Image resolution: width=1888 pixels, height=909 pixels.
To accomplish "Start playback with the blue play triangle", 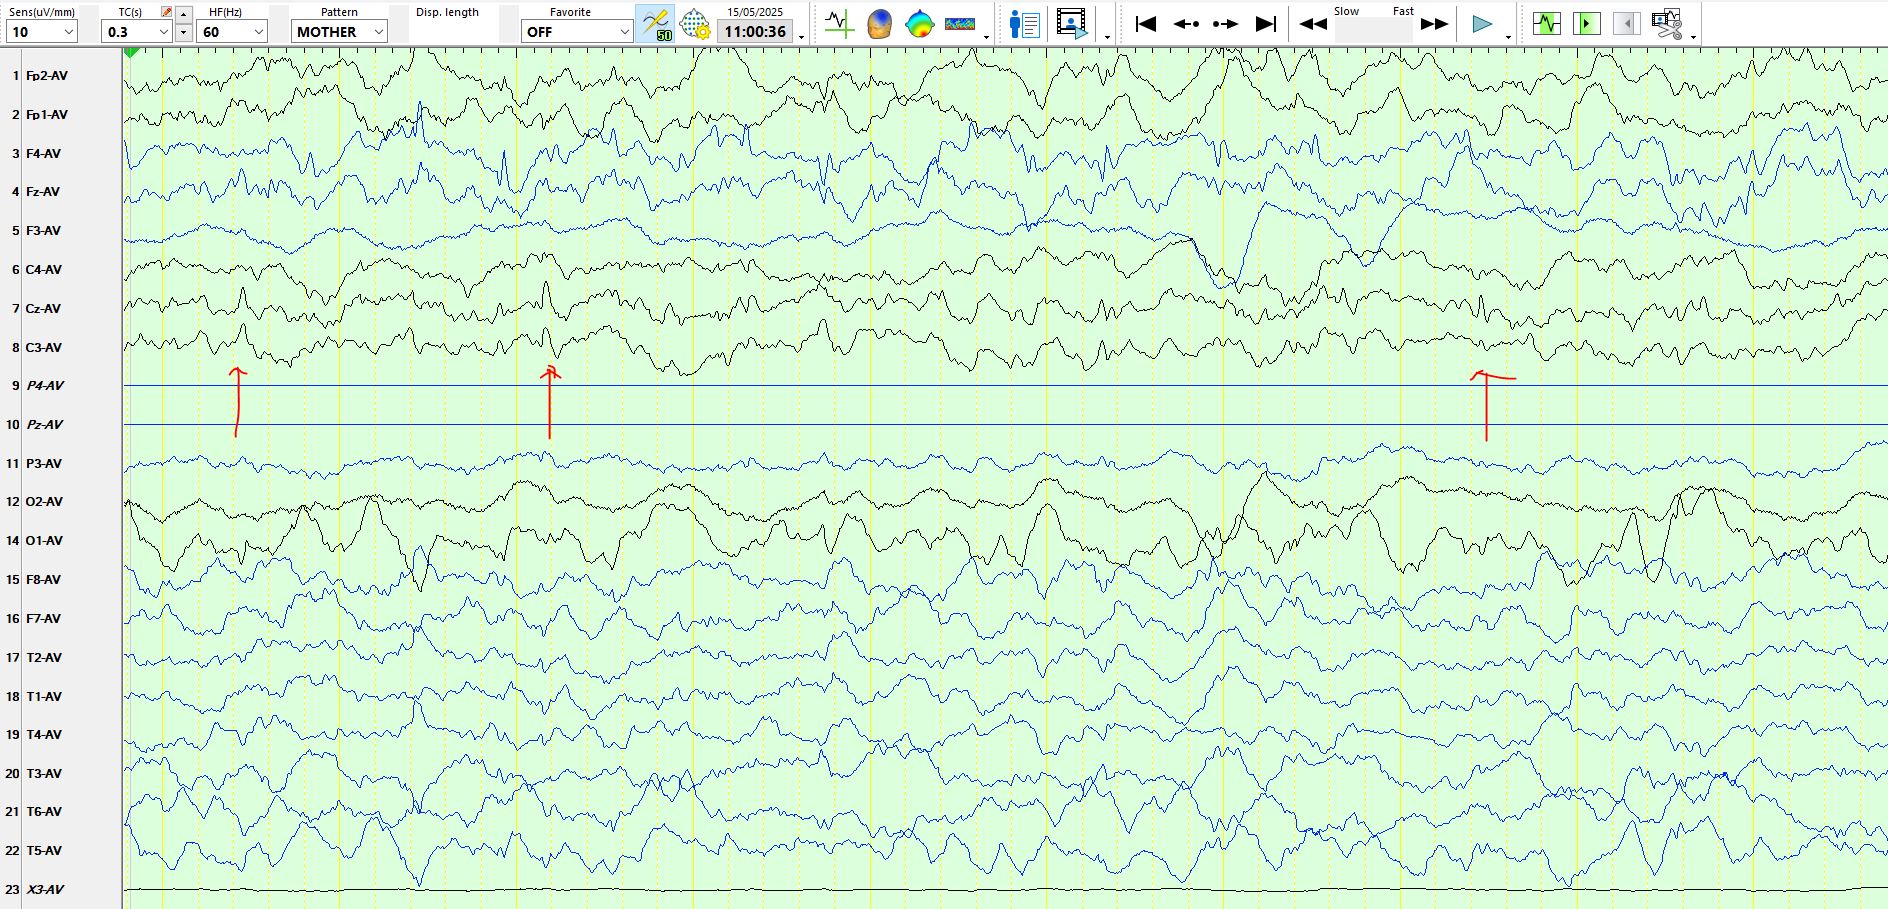I will pos(1482,24).
